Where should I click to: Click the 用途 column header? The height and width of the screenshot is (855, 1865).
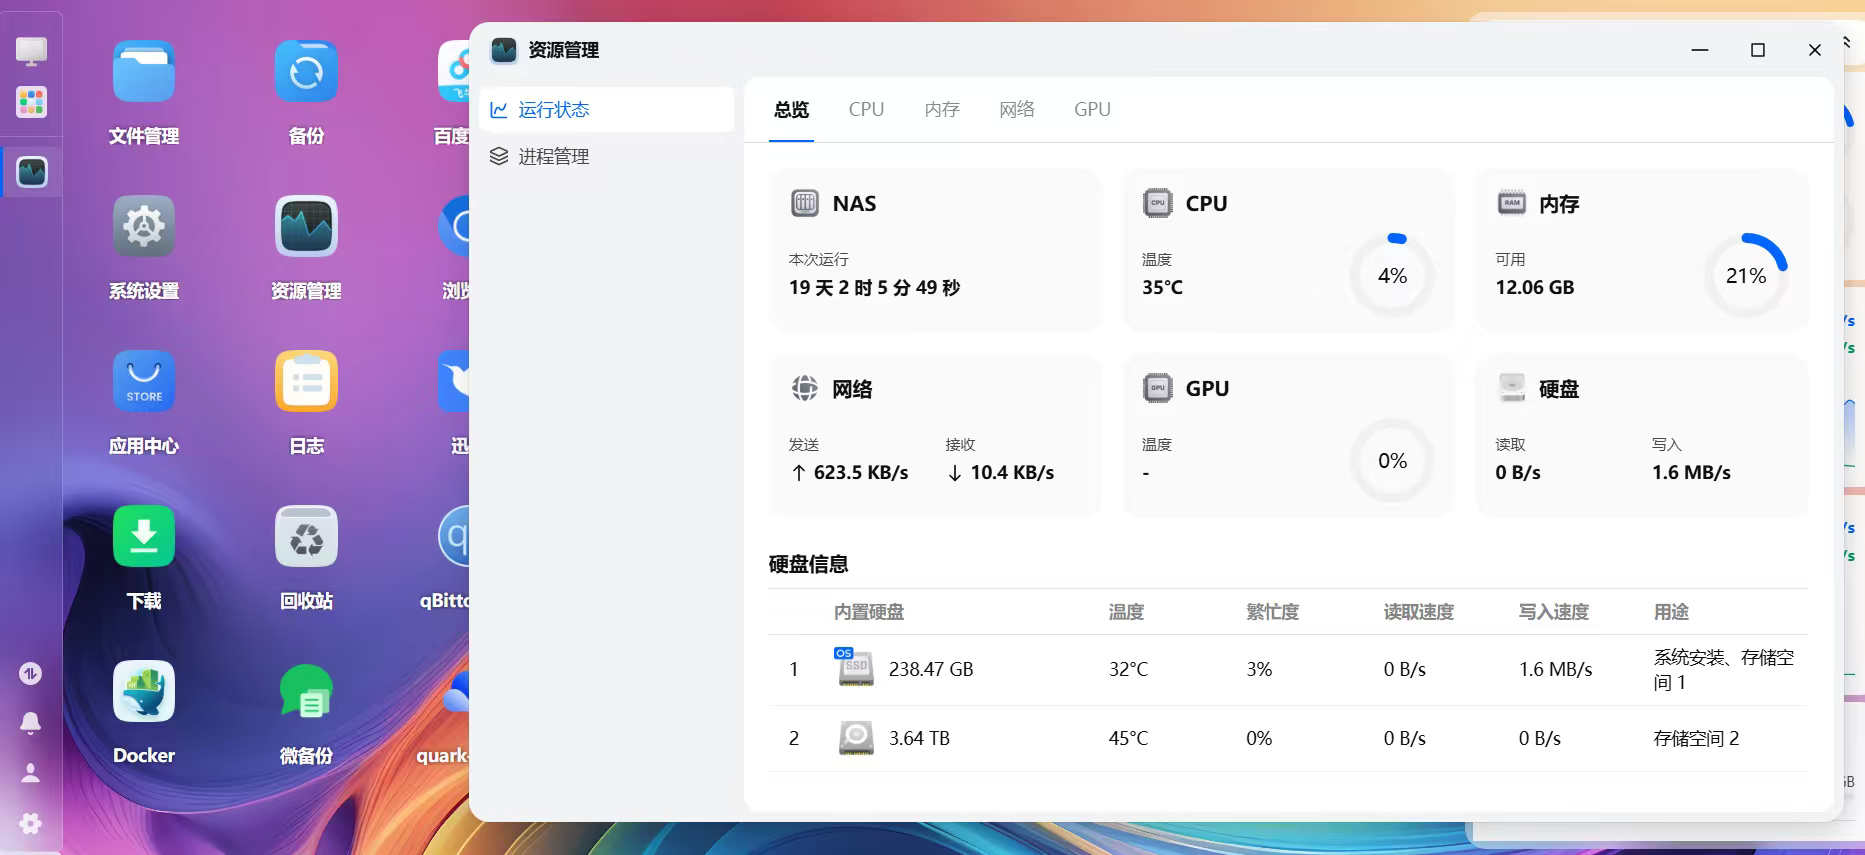1671,612
